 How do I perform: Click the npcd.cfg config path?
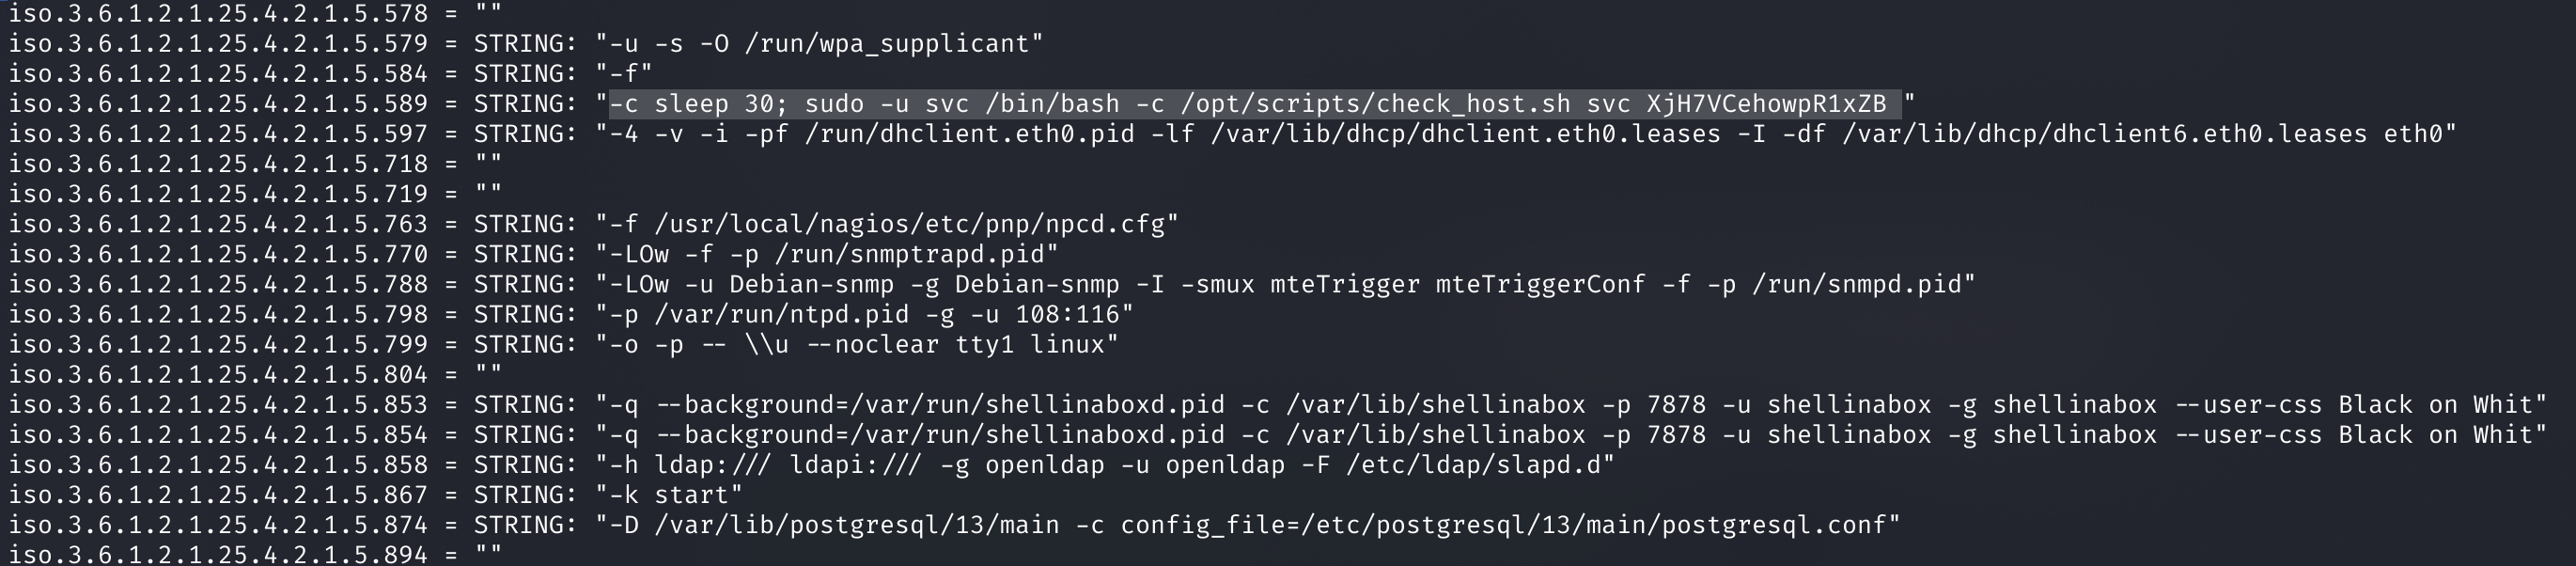tap(909, 224)
